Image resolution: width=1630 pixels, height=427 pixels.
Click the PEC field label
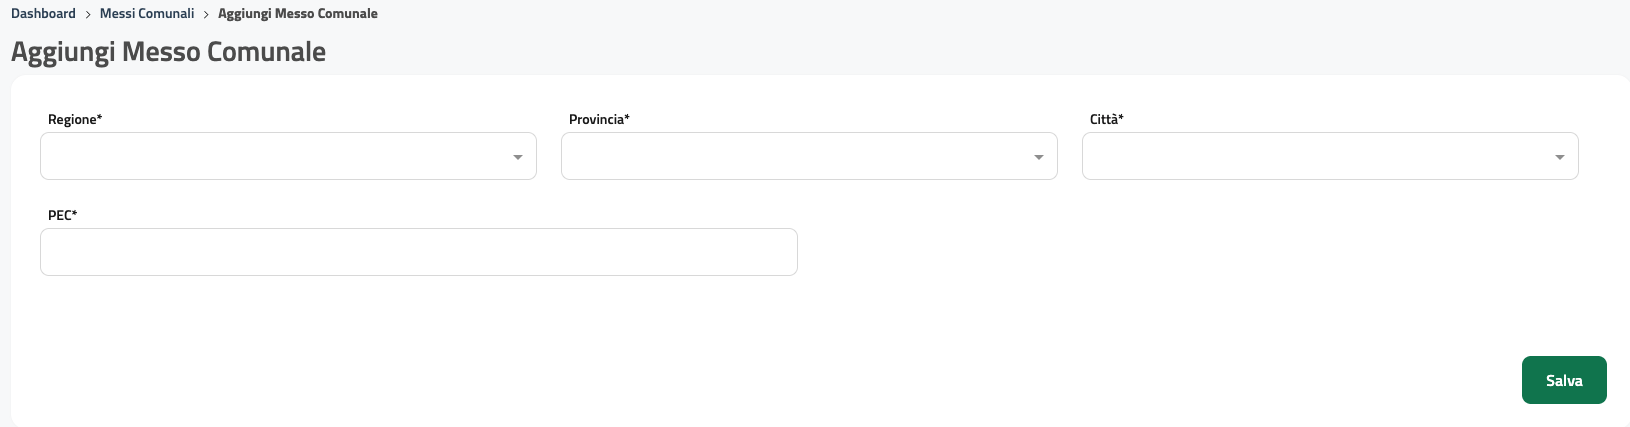coord(59,216)
